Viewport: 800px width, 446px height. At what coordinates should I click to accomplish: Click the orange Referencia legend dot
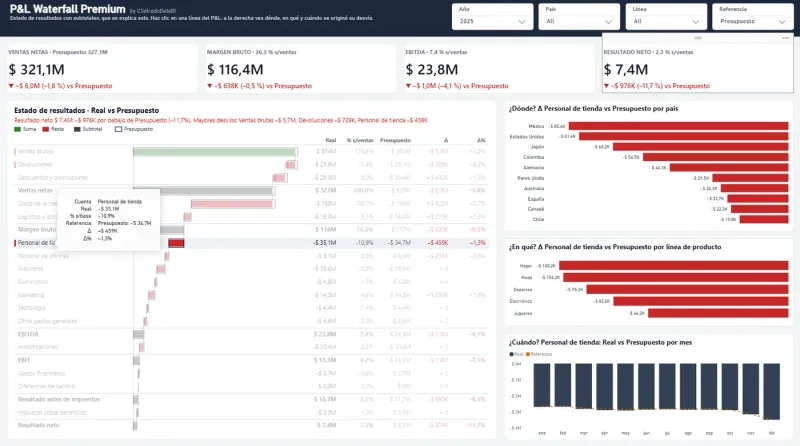[528, 354]
